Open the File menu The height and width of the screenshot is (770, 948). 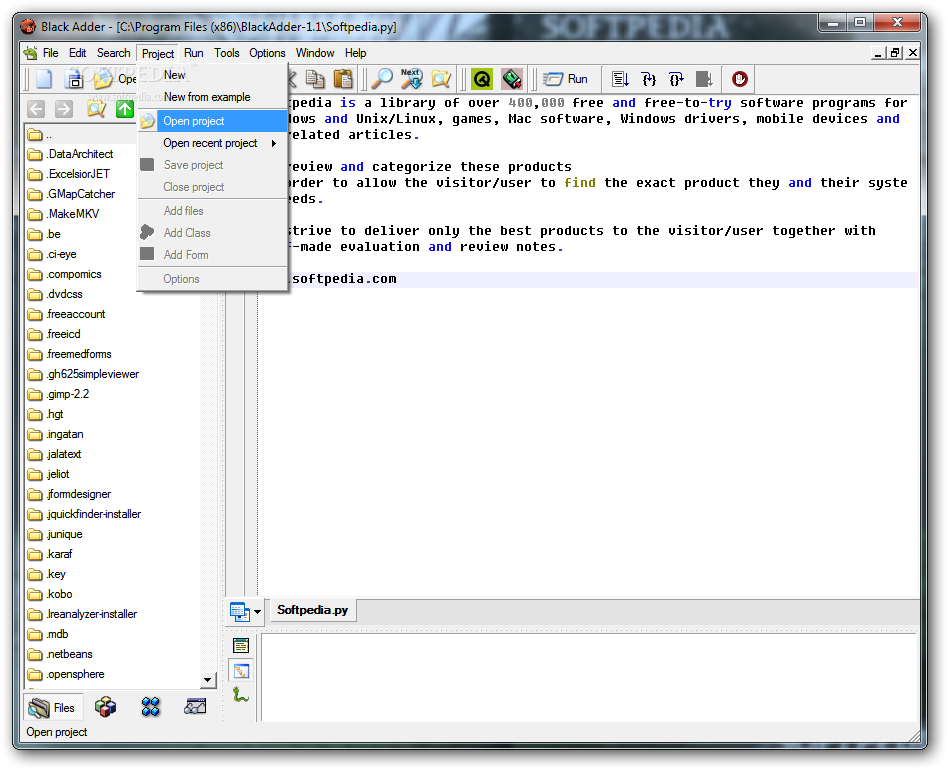point(51,53)
